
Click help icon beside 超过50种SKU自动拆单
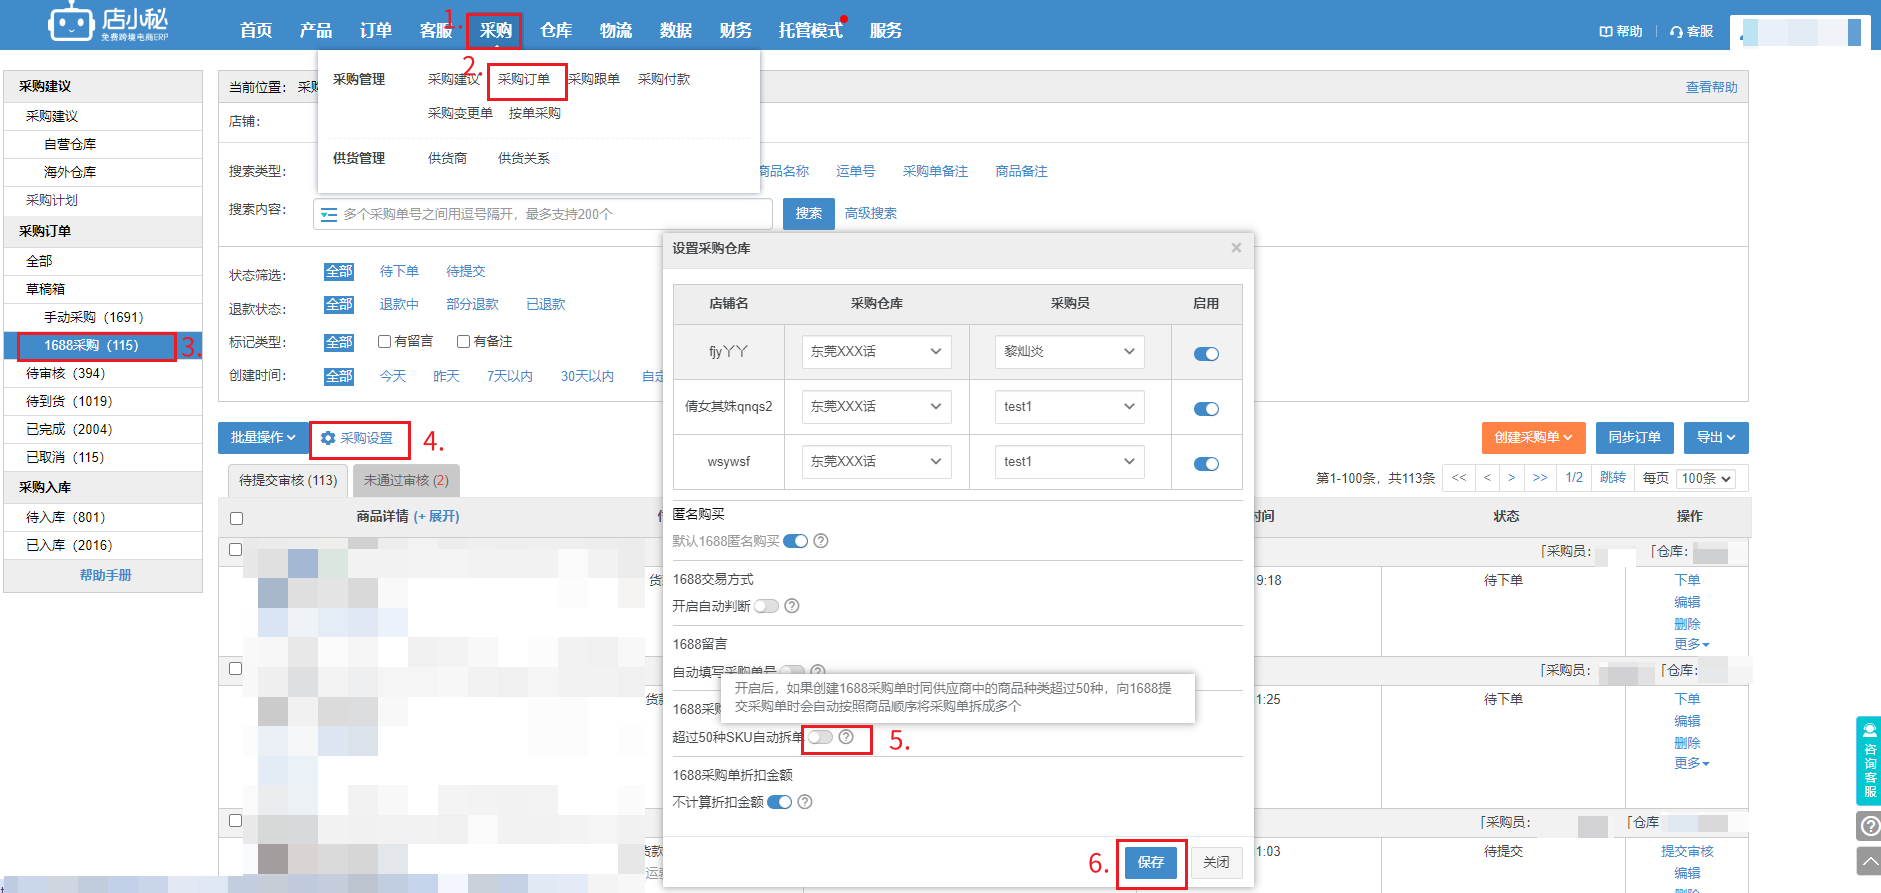pos(846,737)
